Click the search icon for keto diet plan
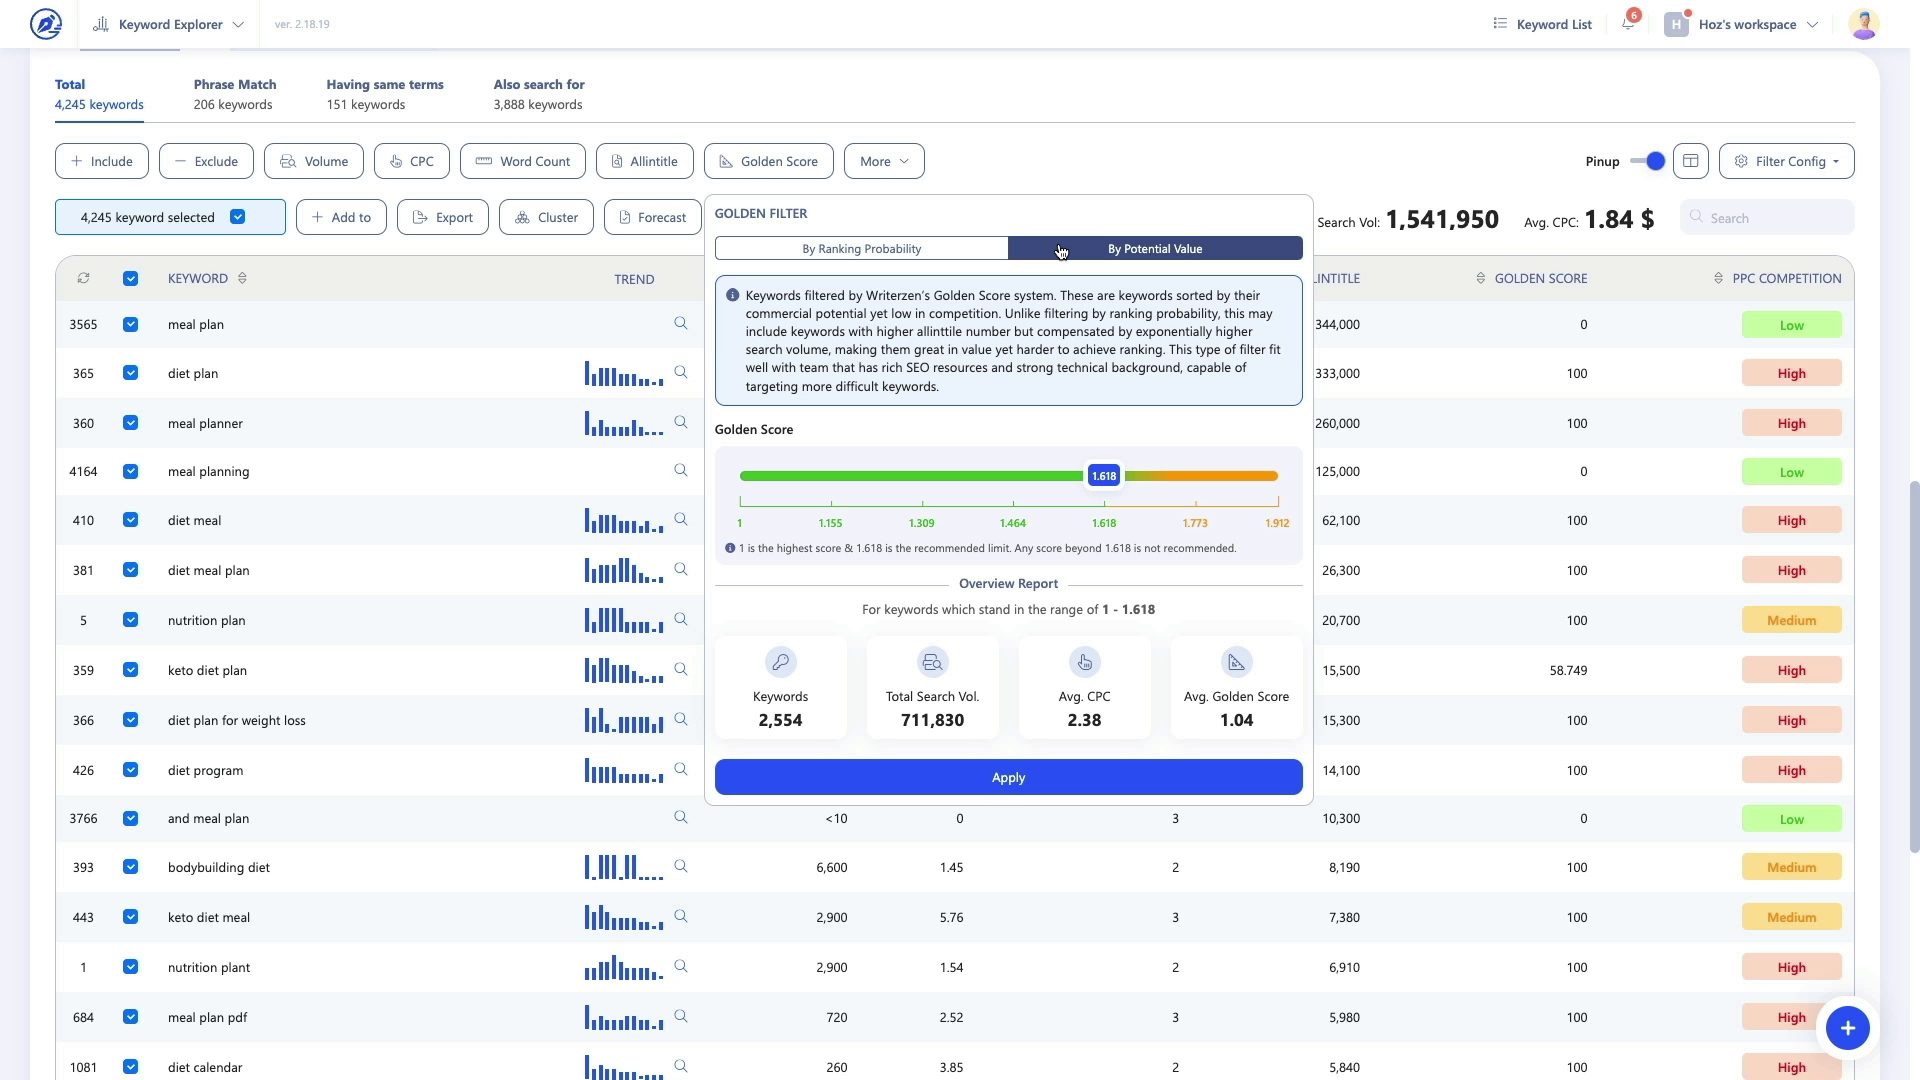The height and width of the screenshot is (1080, 1920). point(681,670)
